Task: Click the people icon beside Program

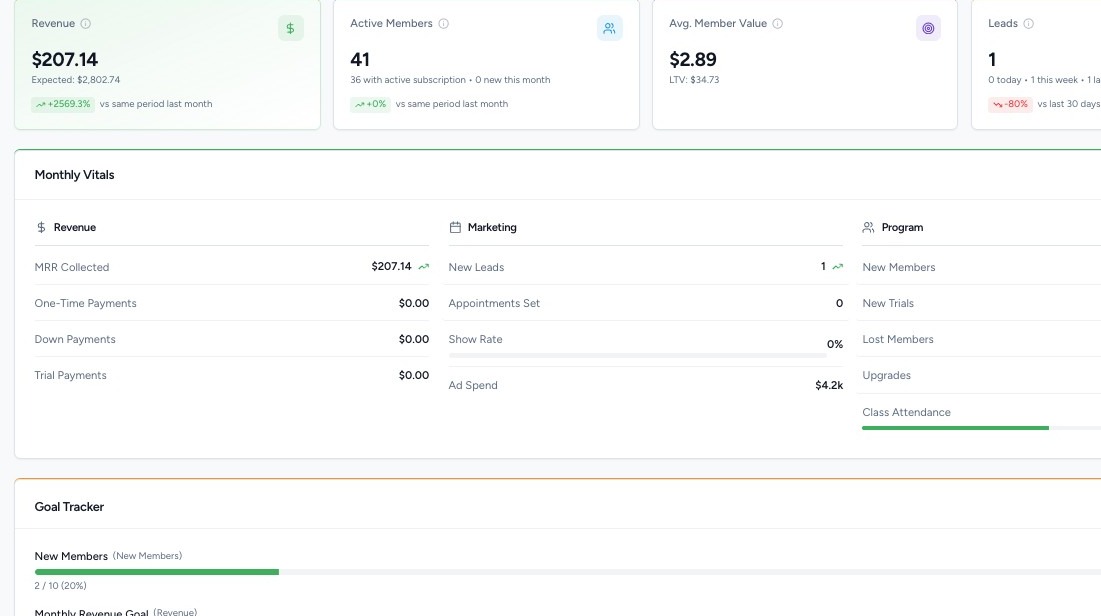Action: tap(869, 228)
